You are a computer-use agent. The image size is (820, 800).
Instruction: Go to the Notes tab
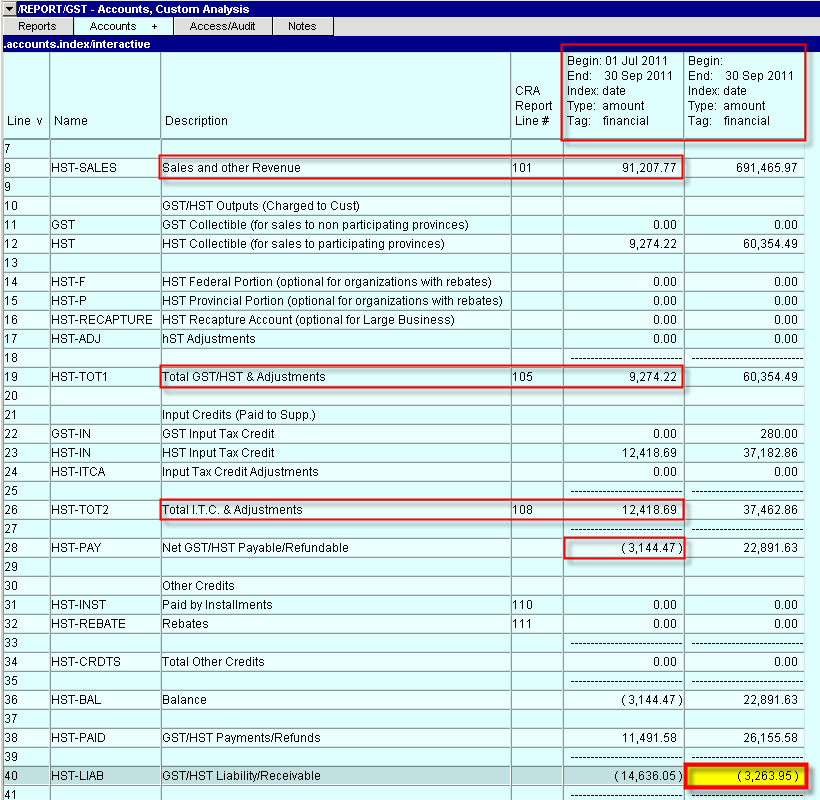click(x=302, y=26)
